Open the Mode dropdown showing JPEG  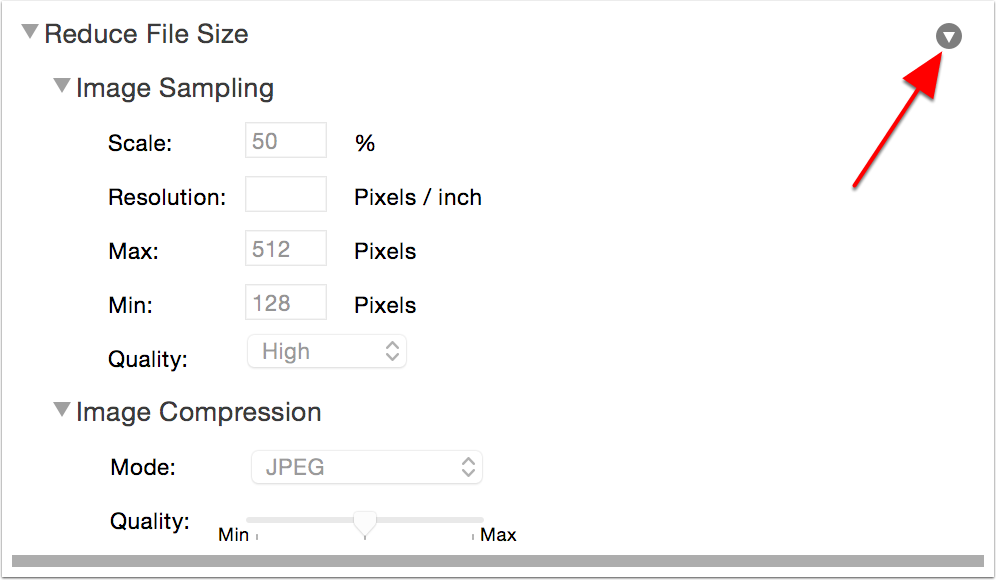tap(365, 466)
